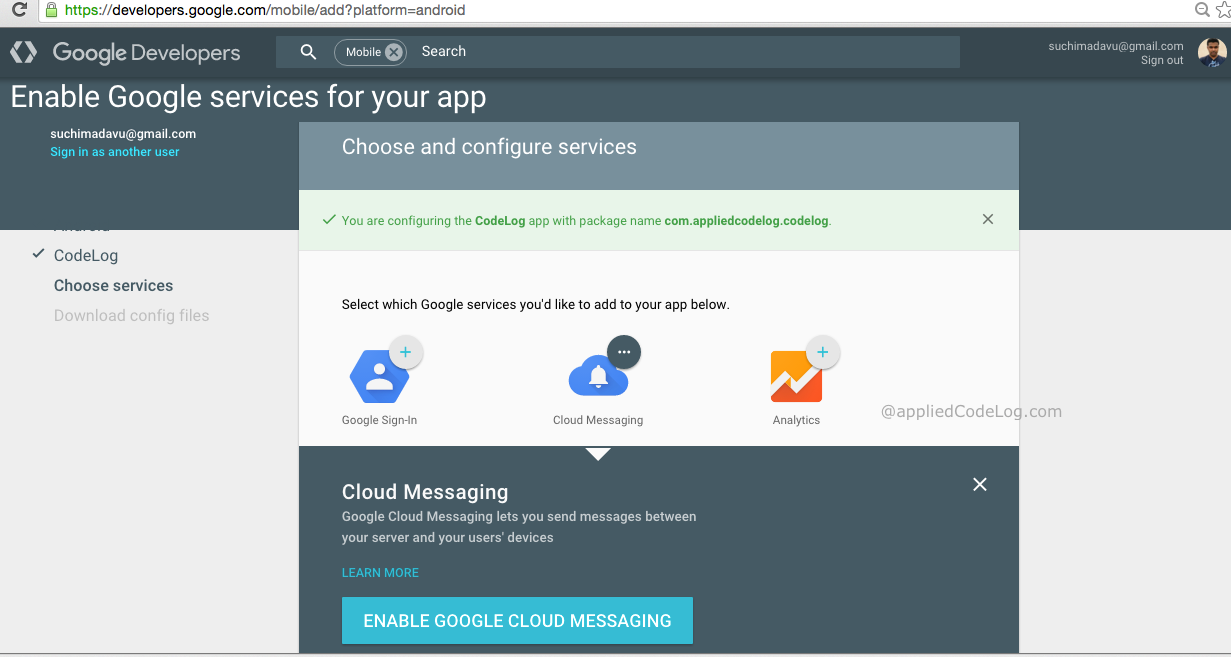Reload the page with the browser refresh icon
This screenshot has width=1231, height=657.
(19, 10)
